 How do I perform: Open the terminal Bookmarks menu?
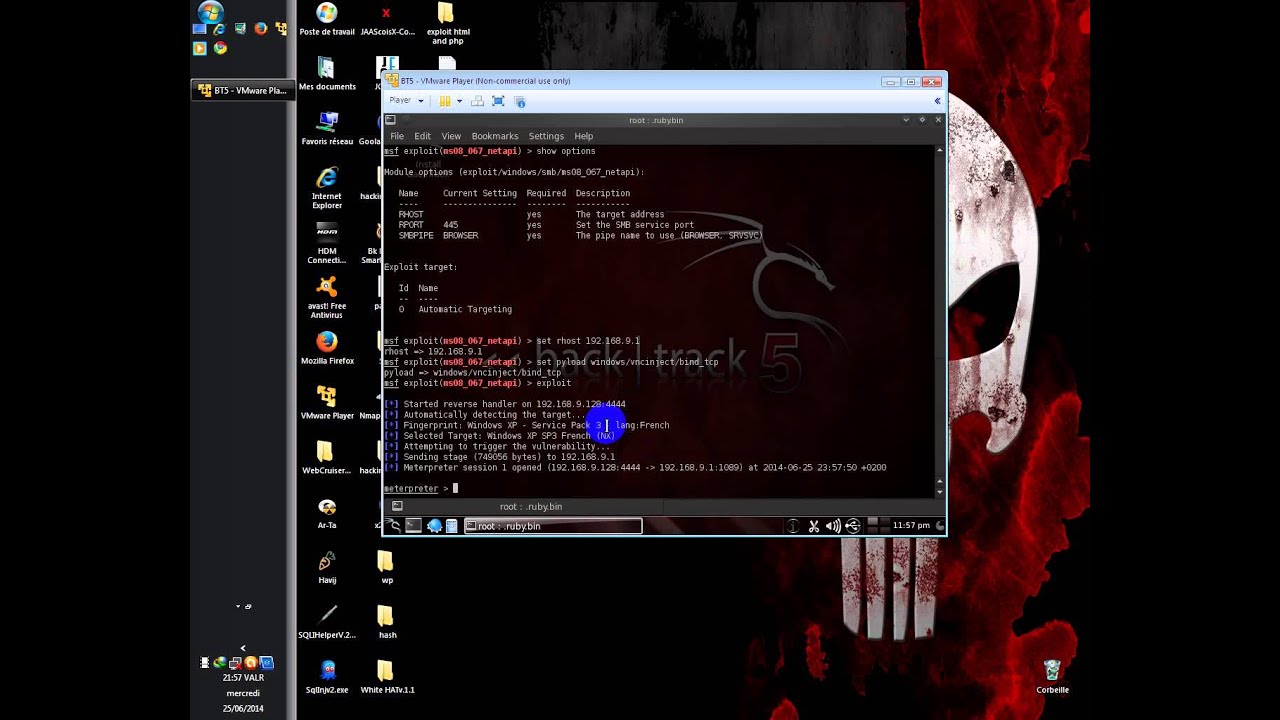coord(495,136)
